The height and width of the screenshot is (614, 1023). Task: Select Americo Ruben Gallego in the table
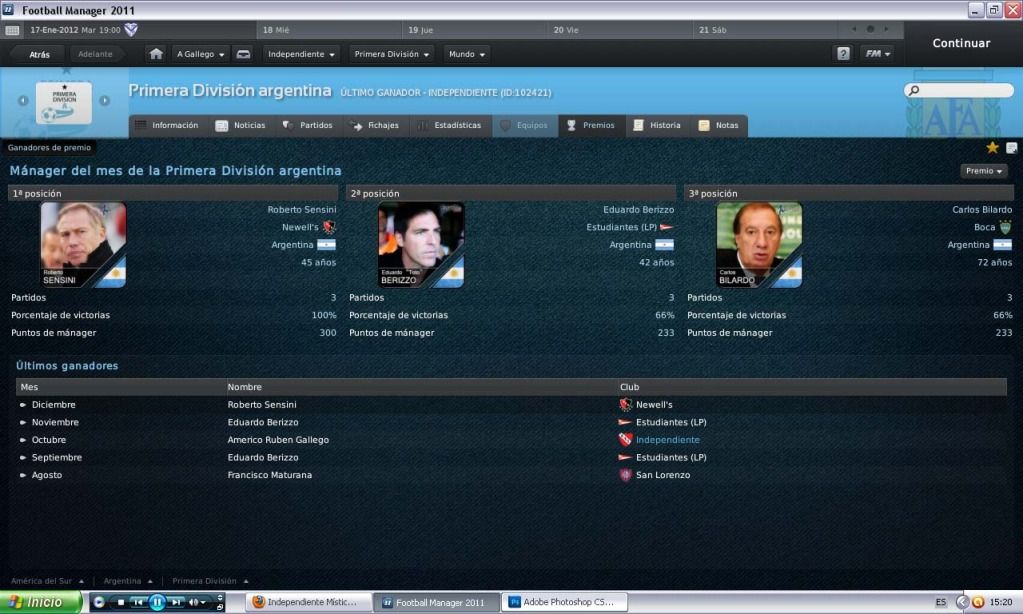click(278, 440)
